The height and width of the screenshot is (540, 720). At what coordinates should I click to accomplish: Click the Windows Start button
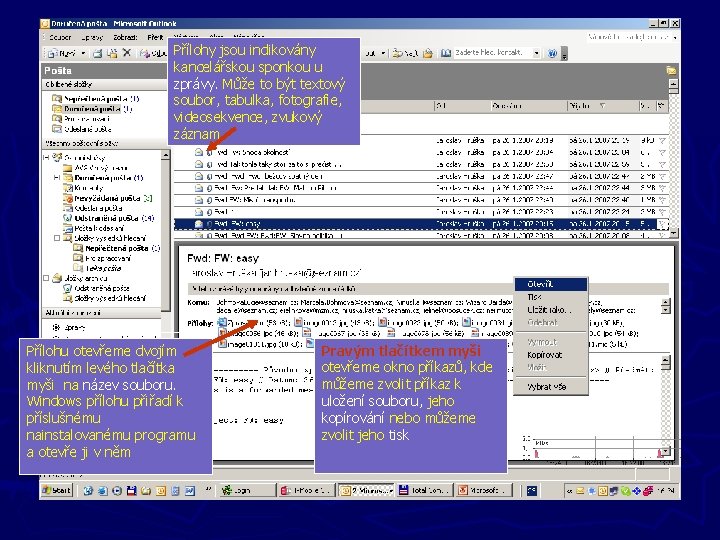(x=57, y=490)
